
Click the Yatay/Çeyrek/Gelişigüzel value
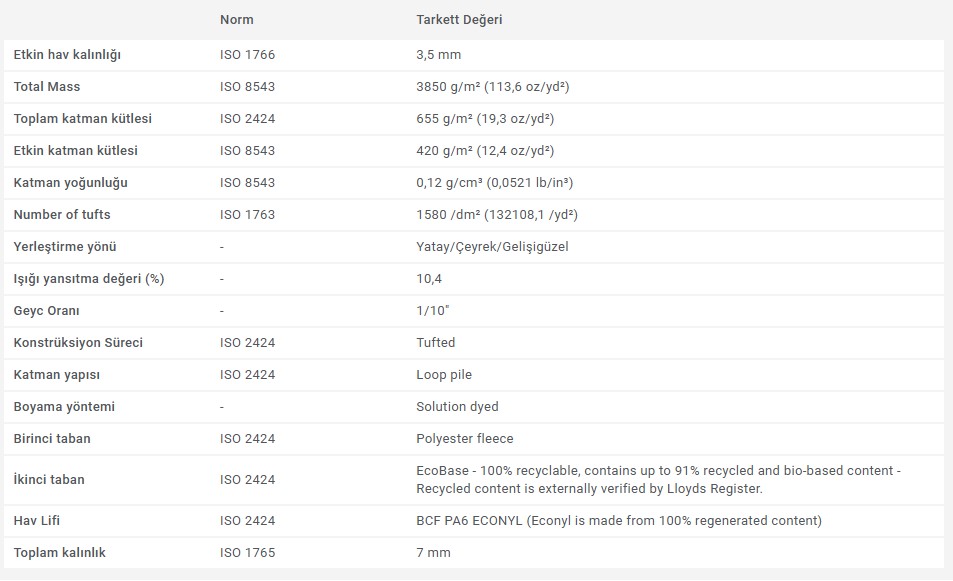click(x=492, y=247)
